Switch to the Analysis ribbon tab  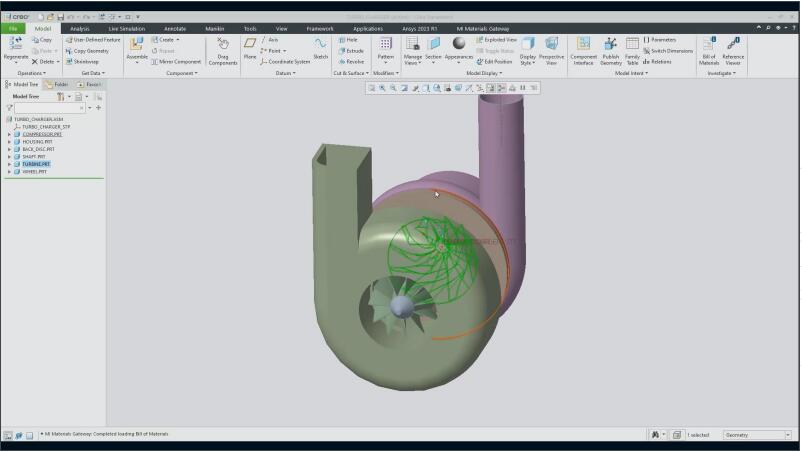tap(80, 28)
